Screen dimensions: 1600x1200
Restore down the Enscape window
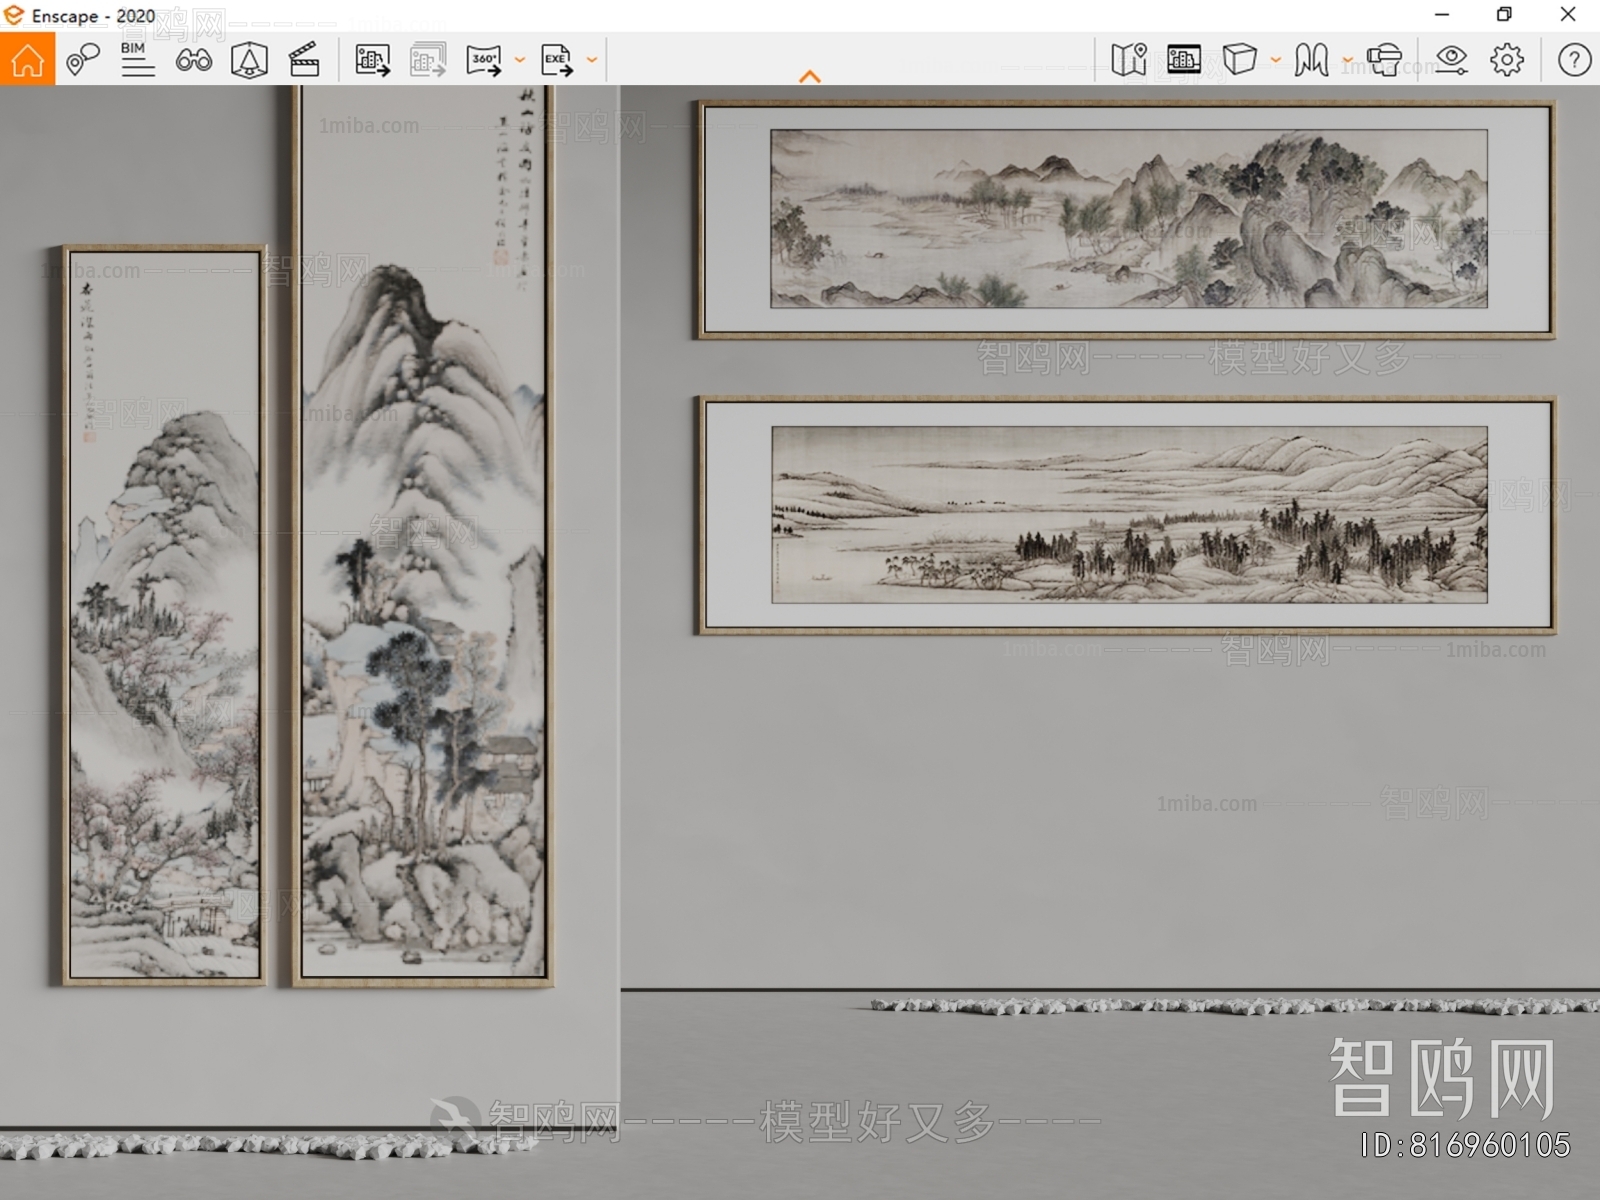tap(1504, 15)
